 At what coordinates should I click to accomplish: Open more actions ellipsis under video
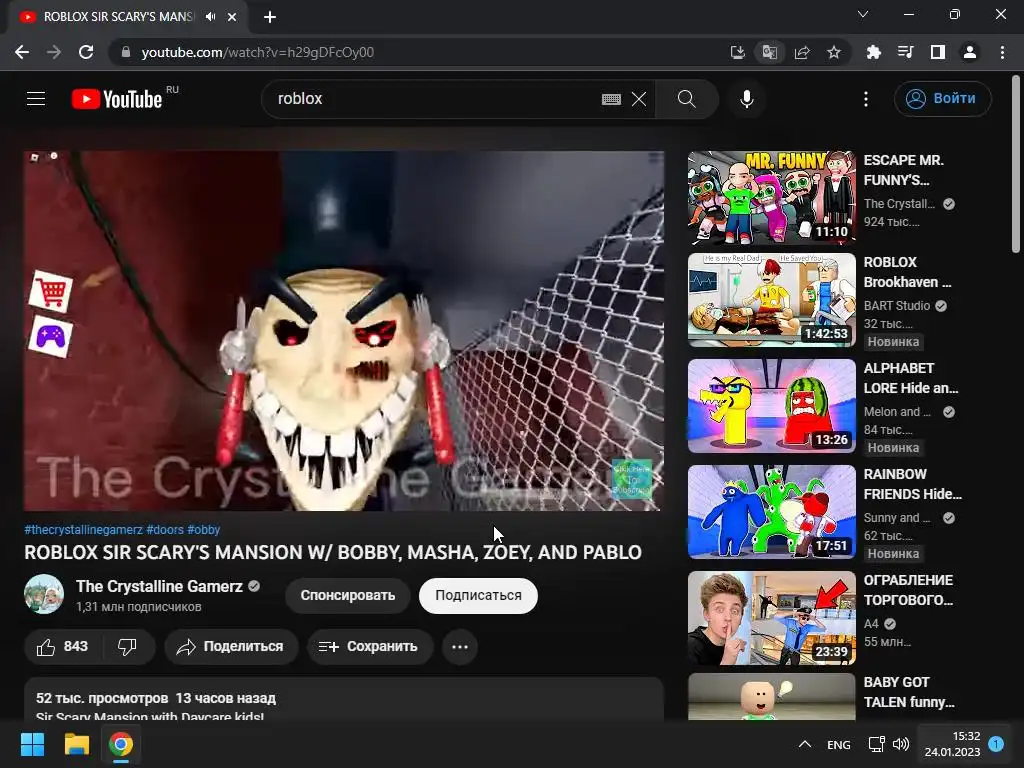pyautogui.click(x=460, y=647)
